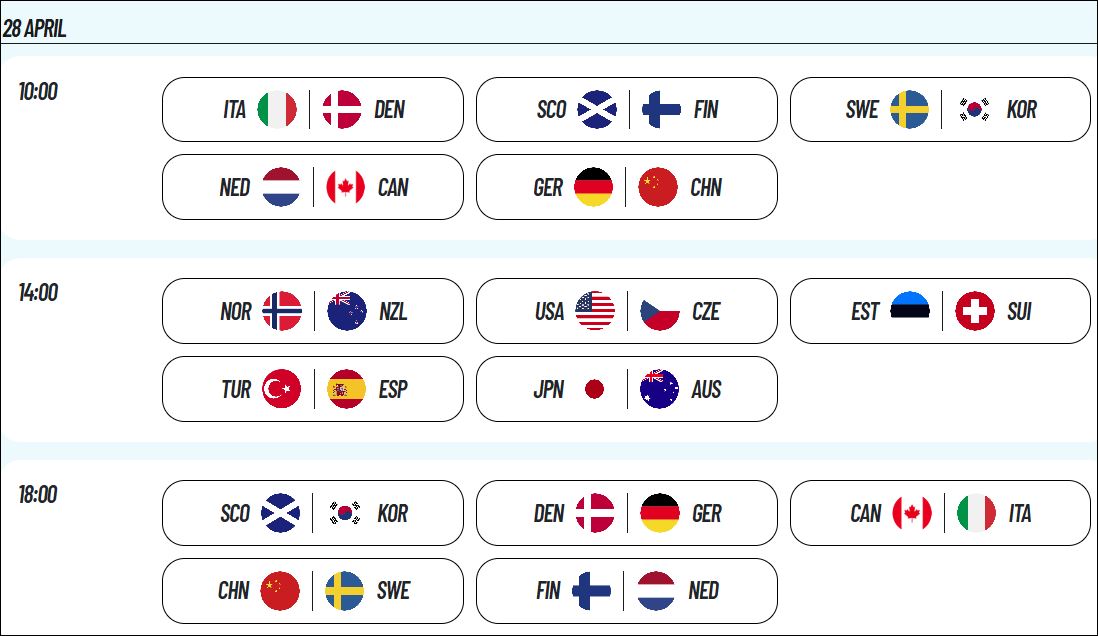Click New Zealand flag in NOR vs NZL match
Image resolution: width=1098 pixels, height=636 pixels.
[x=347, y=311]
